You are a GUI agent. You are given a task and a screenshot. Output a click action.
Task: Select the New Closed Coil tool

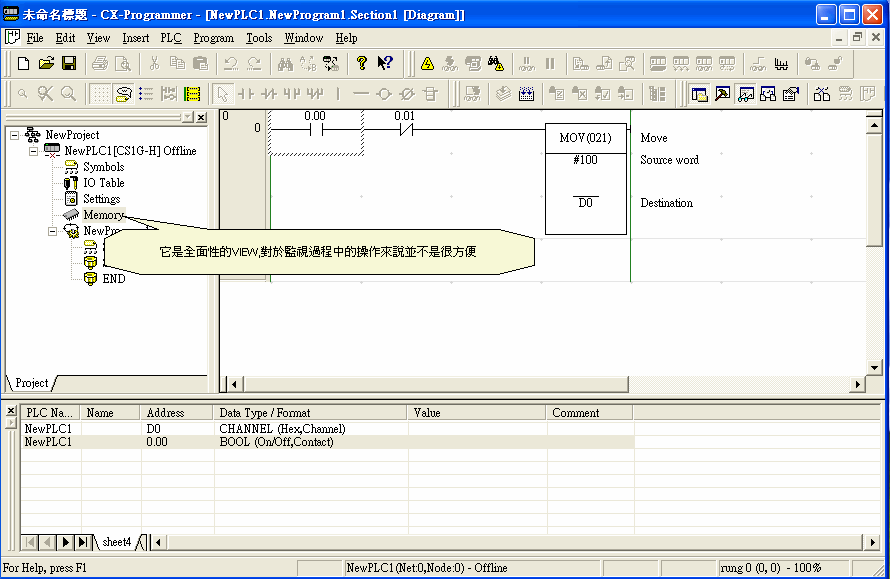tap(407, 94)
